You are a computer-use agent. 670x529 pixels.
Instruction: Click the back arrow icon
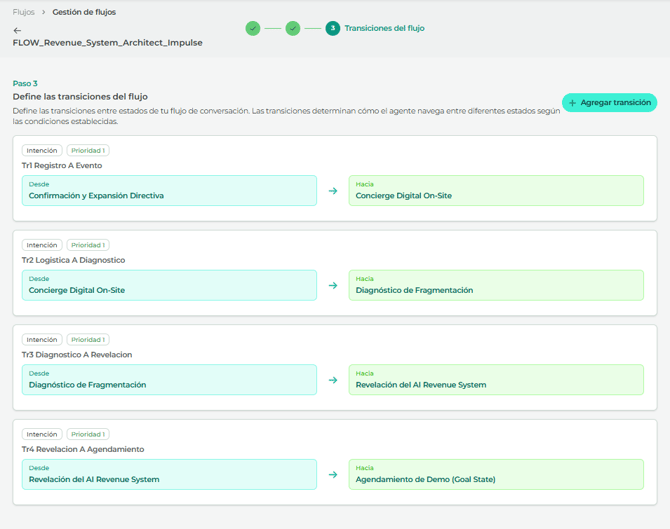coord(17,30)
